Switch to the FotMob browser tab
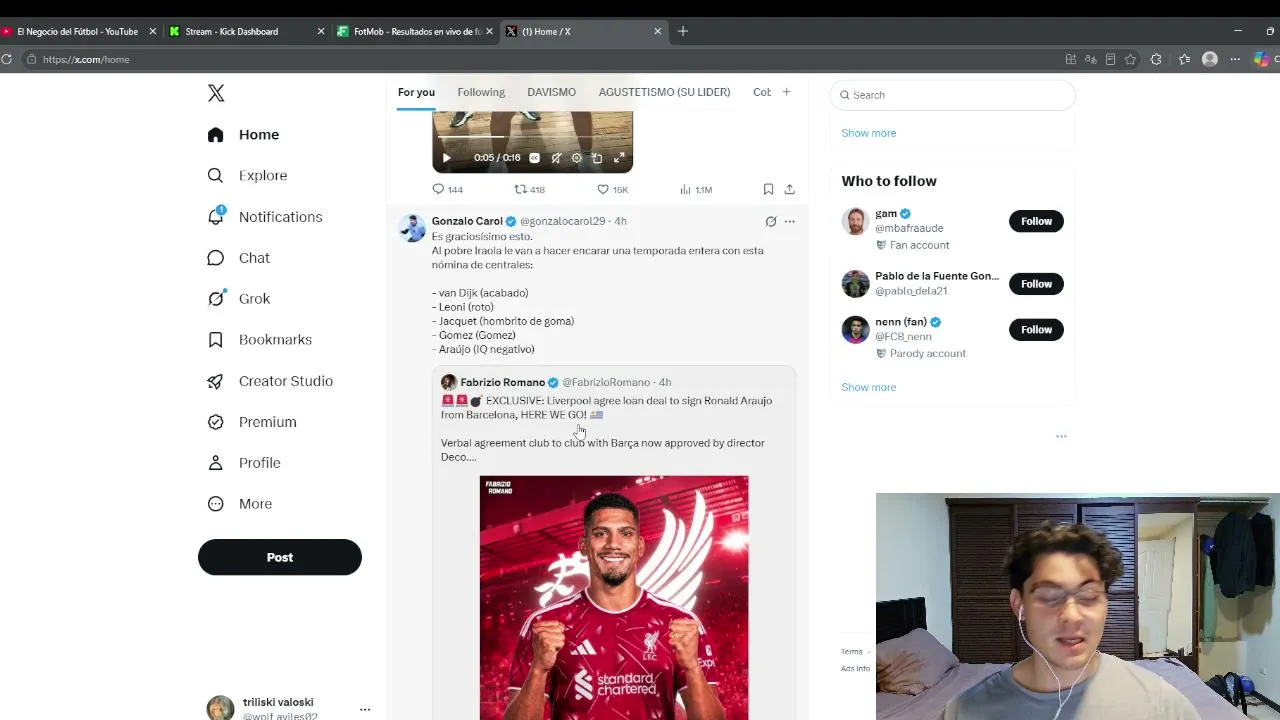This screenshot has height=720, width=1280. pyautogui.click(x=415, y=31)
